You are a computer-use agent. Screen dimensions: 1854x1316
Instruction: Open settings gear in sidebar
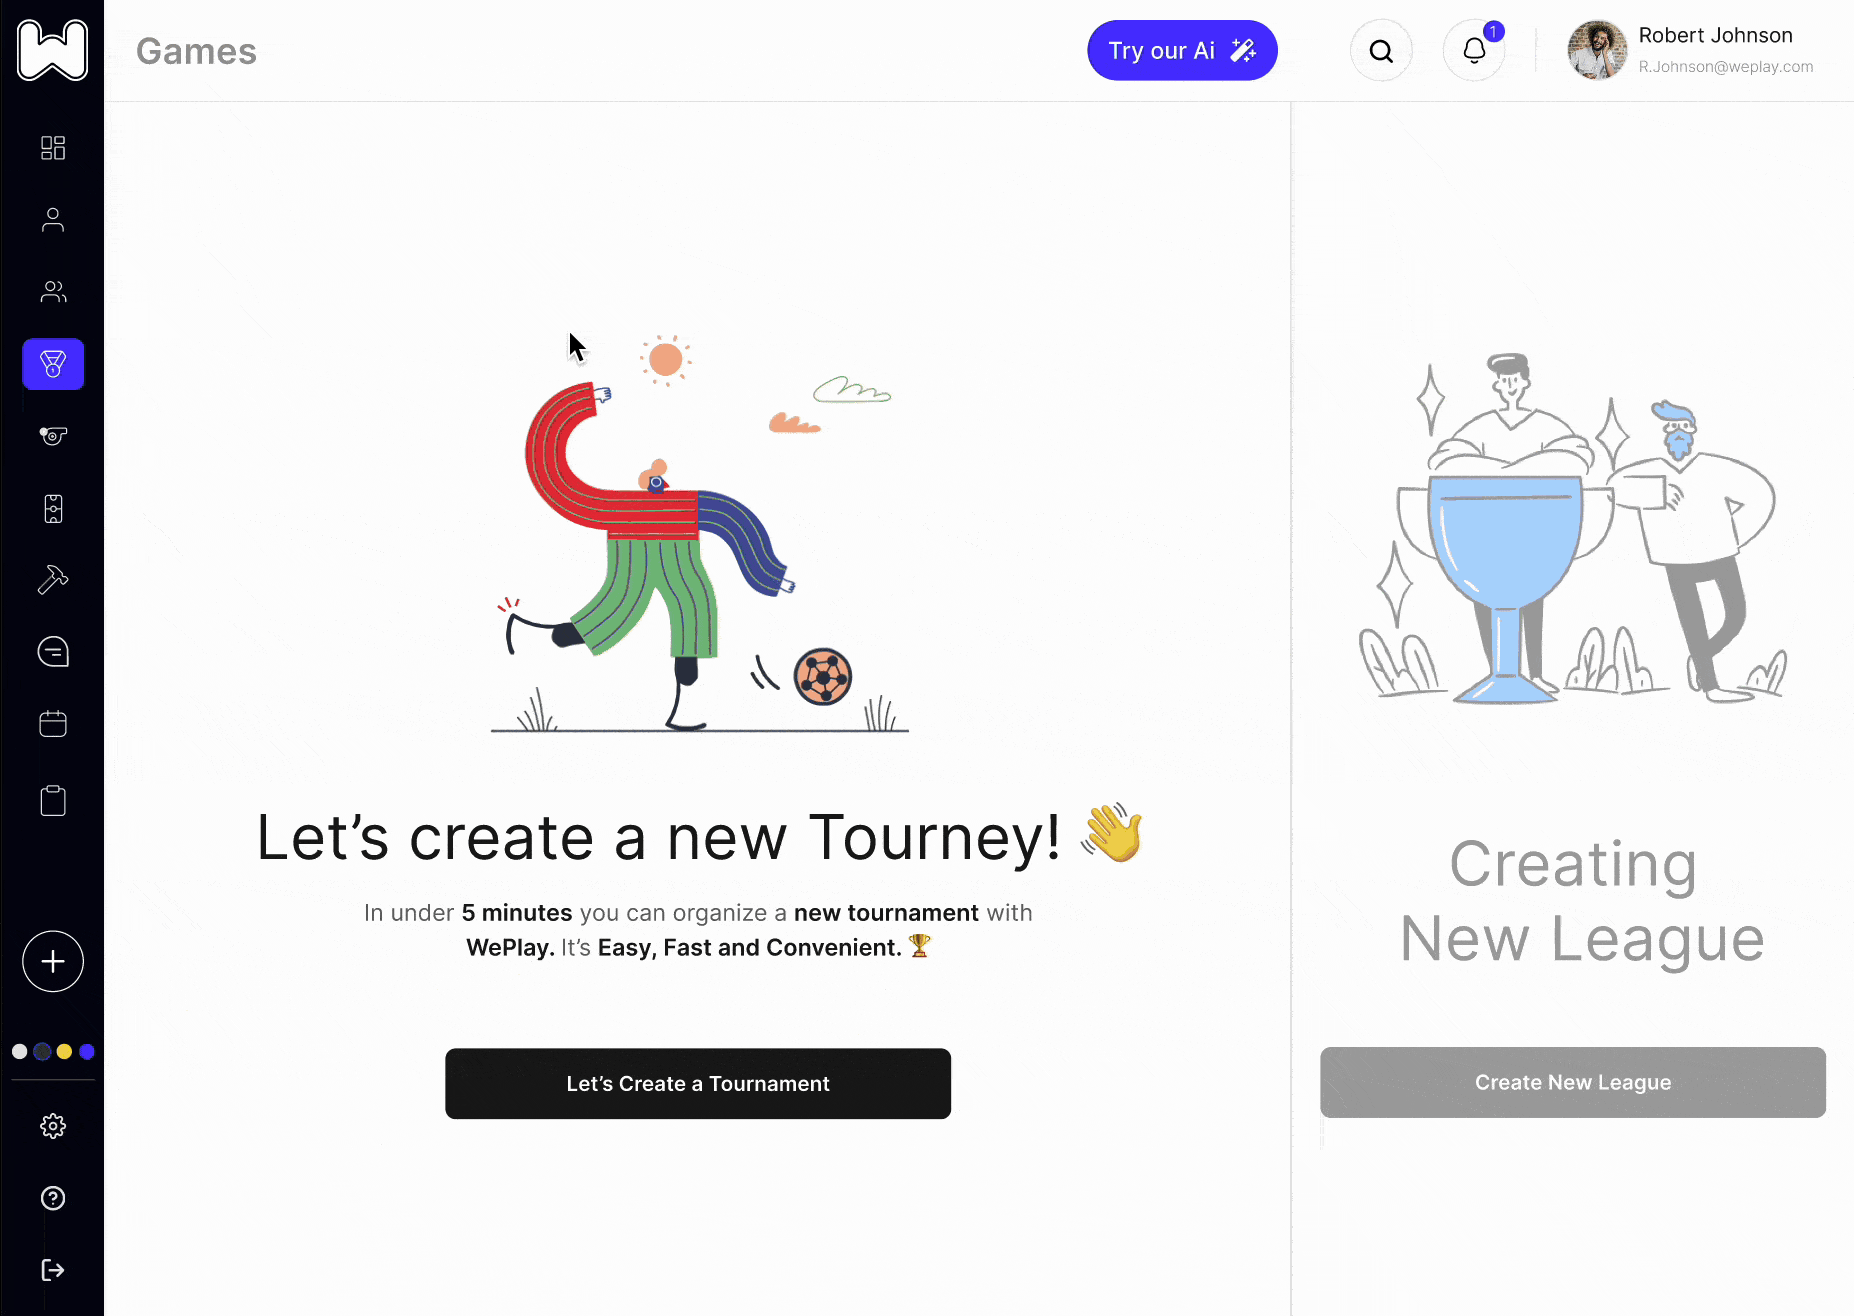(53, 1126)
